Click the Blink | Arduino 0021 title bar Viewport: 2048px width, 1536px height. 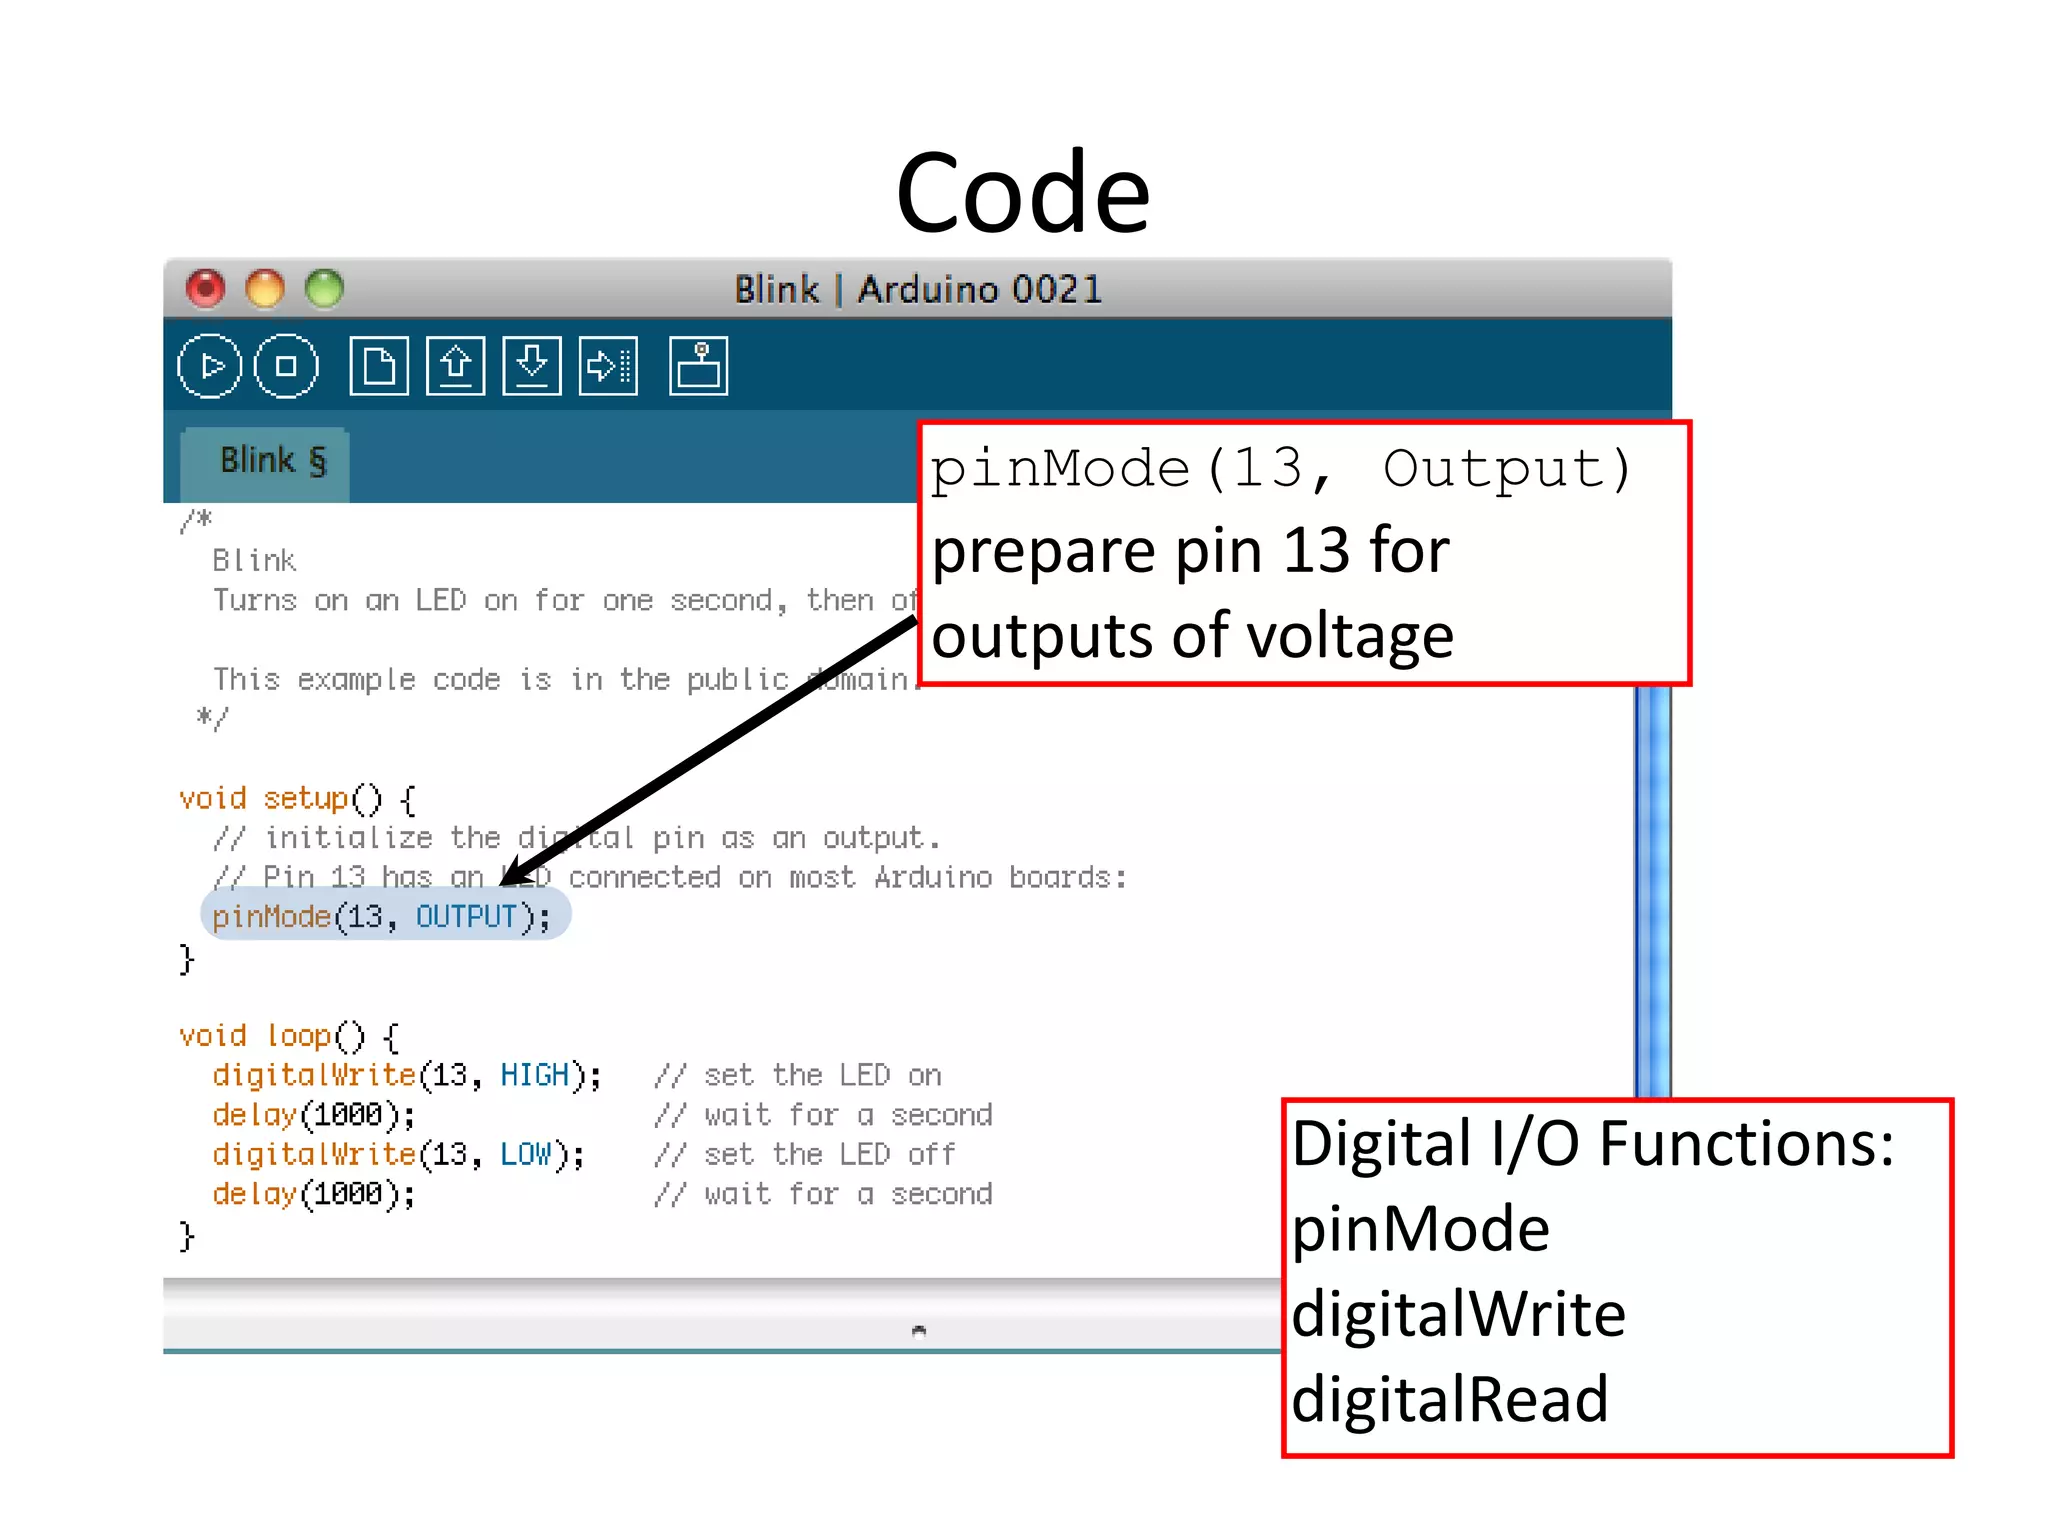click(917, 289)
